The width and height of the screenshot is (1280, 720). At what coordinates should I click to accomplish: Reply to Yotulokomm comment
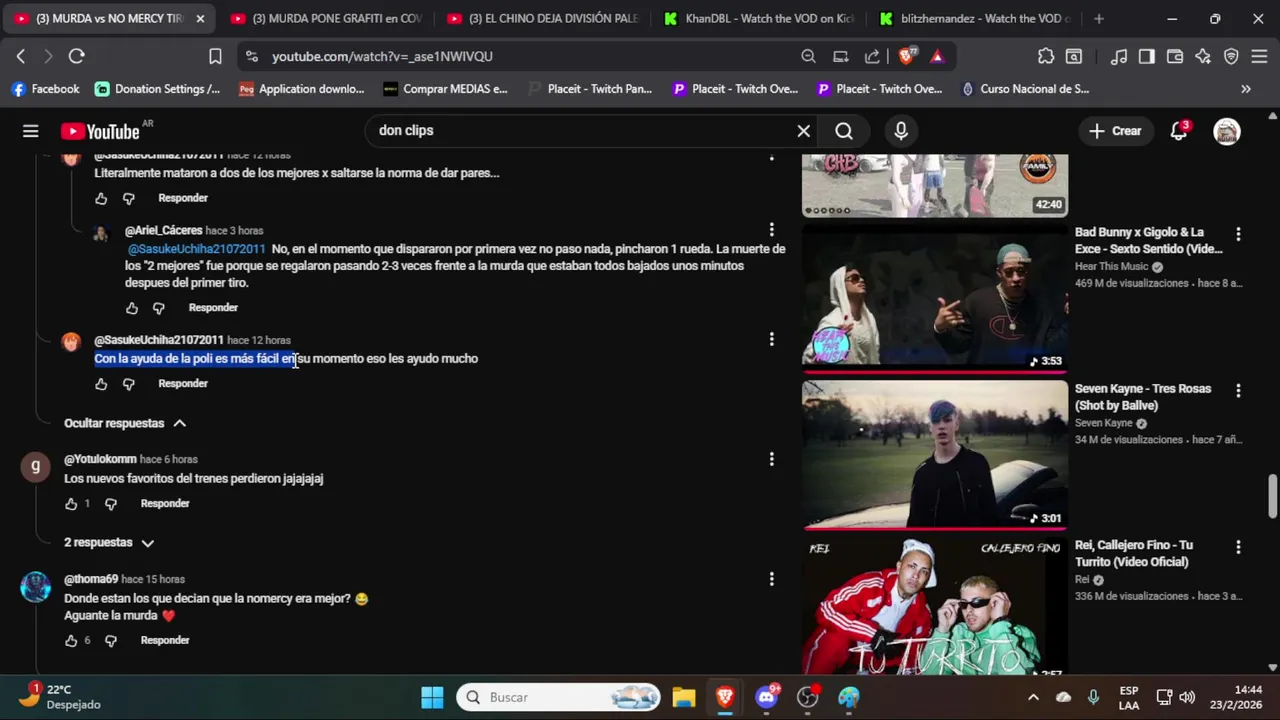(x=165, y=504)
